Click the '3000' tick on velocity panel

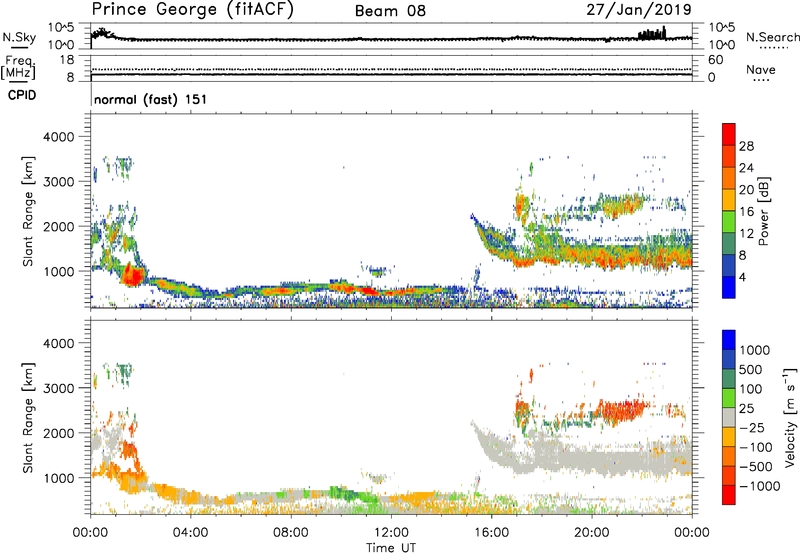pyautogui.click(x=59, y=388)
